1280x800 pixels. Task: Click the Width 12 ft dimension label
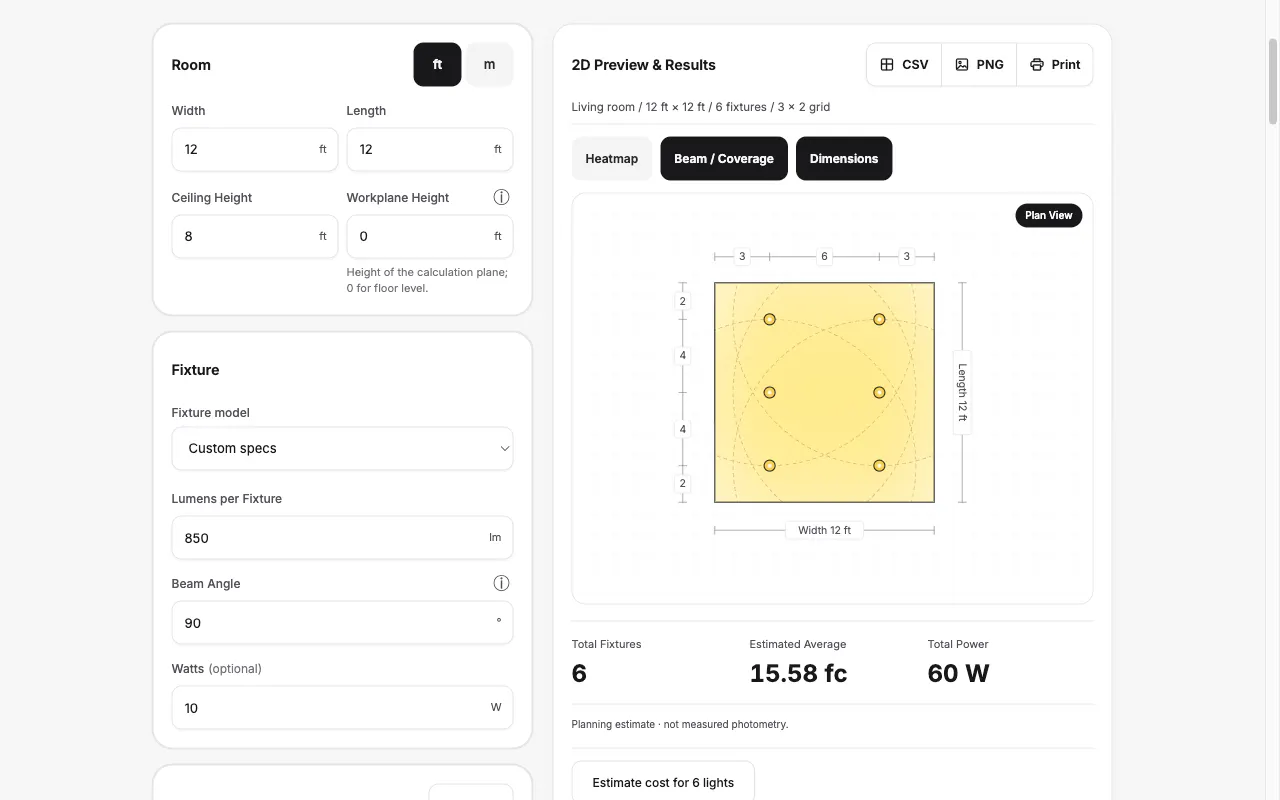click(824, 530)
